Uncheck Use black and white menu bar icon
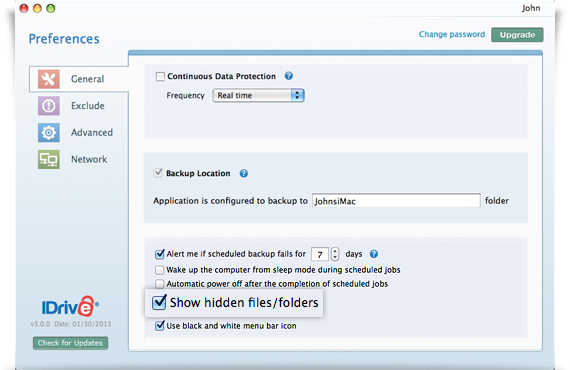Image resolution: width=570 pixels, height=370 pixels. 160,325
